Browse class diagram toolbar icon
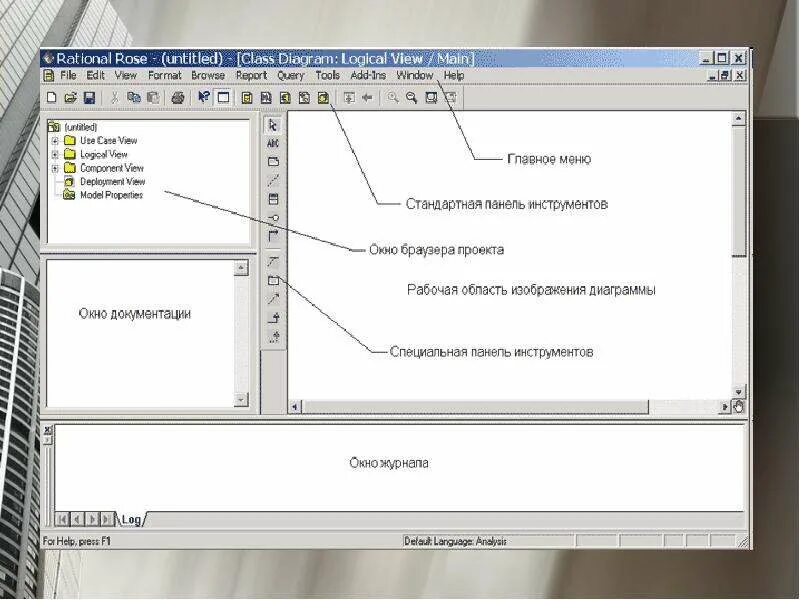Screen dimensions: 800x600 pyautogui.click(x=247, y=97)
